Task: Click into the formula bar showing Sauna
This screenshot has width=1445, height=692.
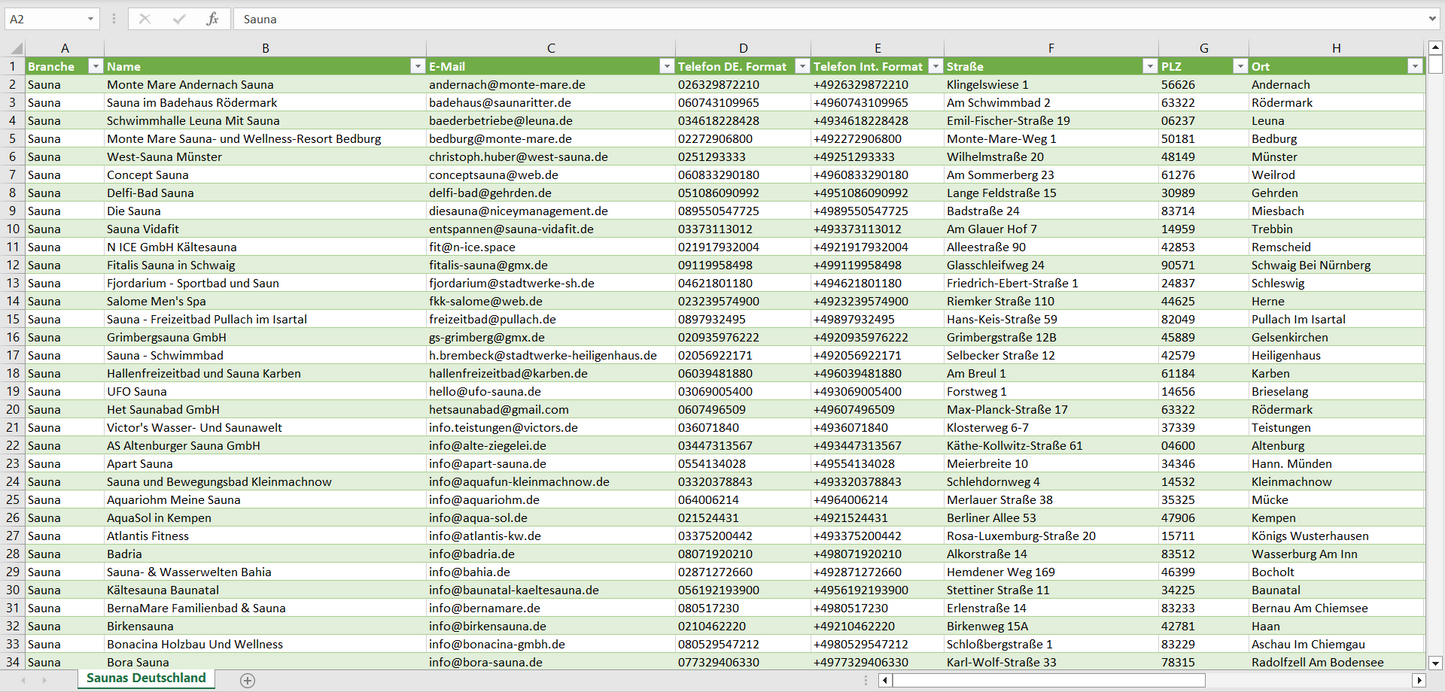Action: click(x=800, y=19)
